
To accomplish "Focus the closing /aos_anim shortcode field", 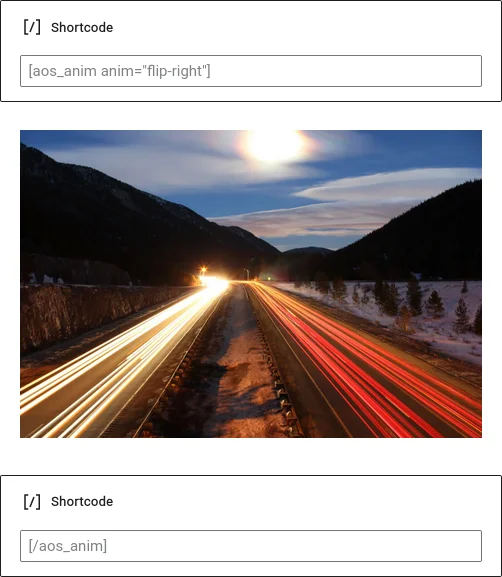I will [x=251, y=546].
